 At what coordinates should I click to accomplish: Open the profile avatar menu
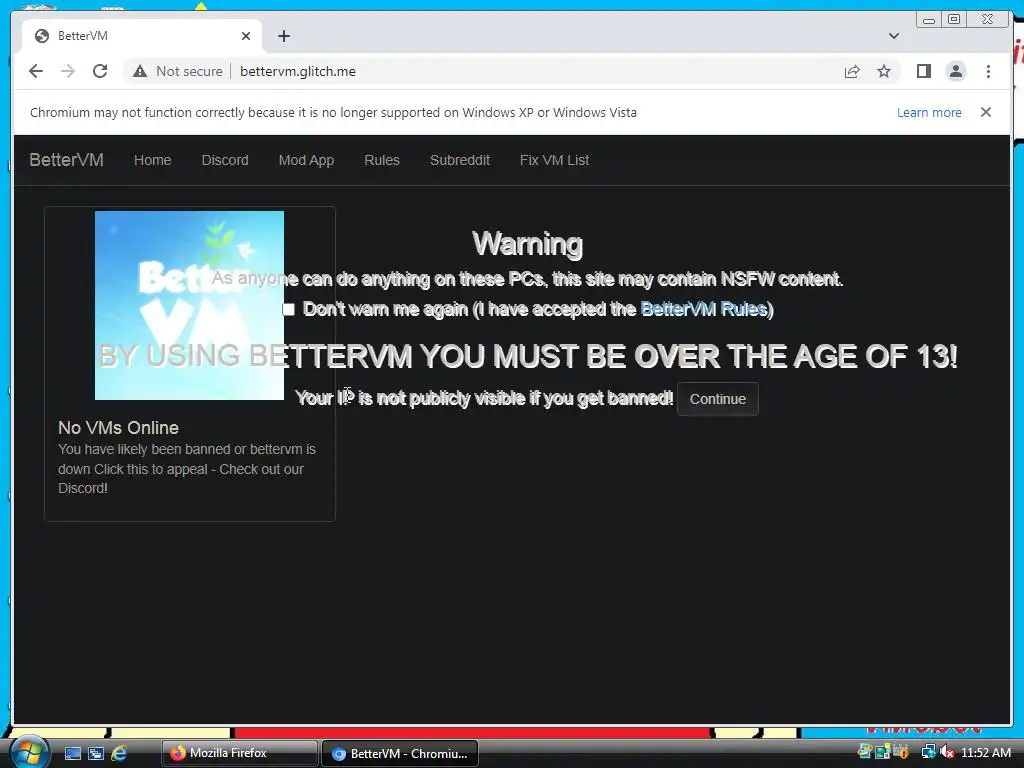[x=955, y=71]
